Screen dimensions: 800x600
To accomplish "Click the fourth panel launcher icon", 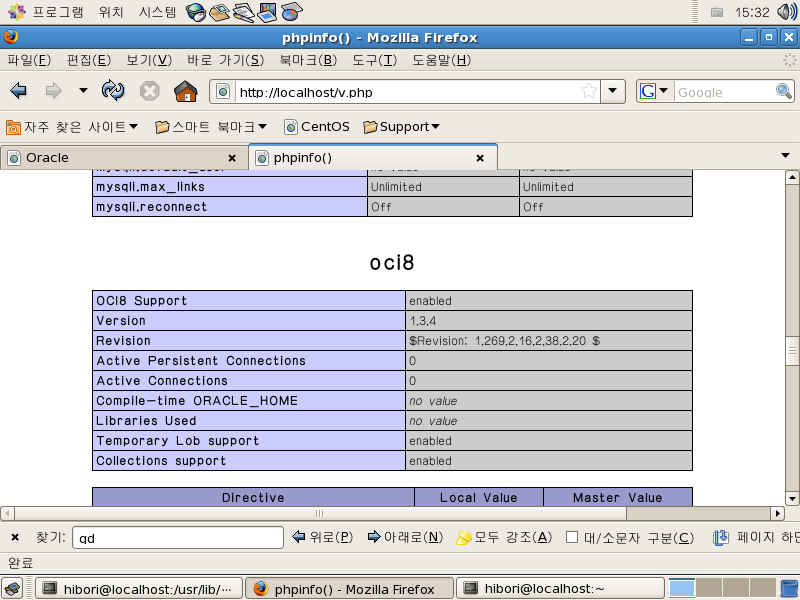I will 267,12.
